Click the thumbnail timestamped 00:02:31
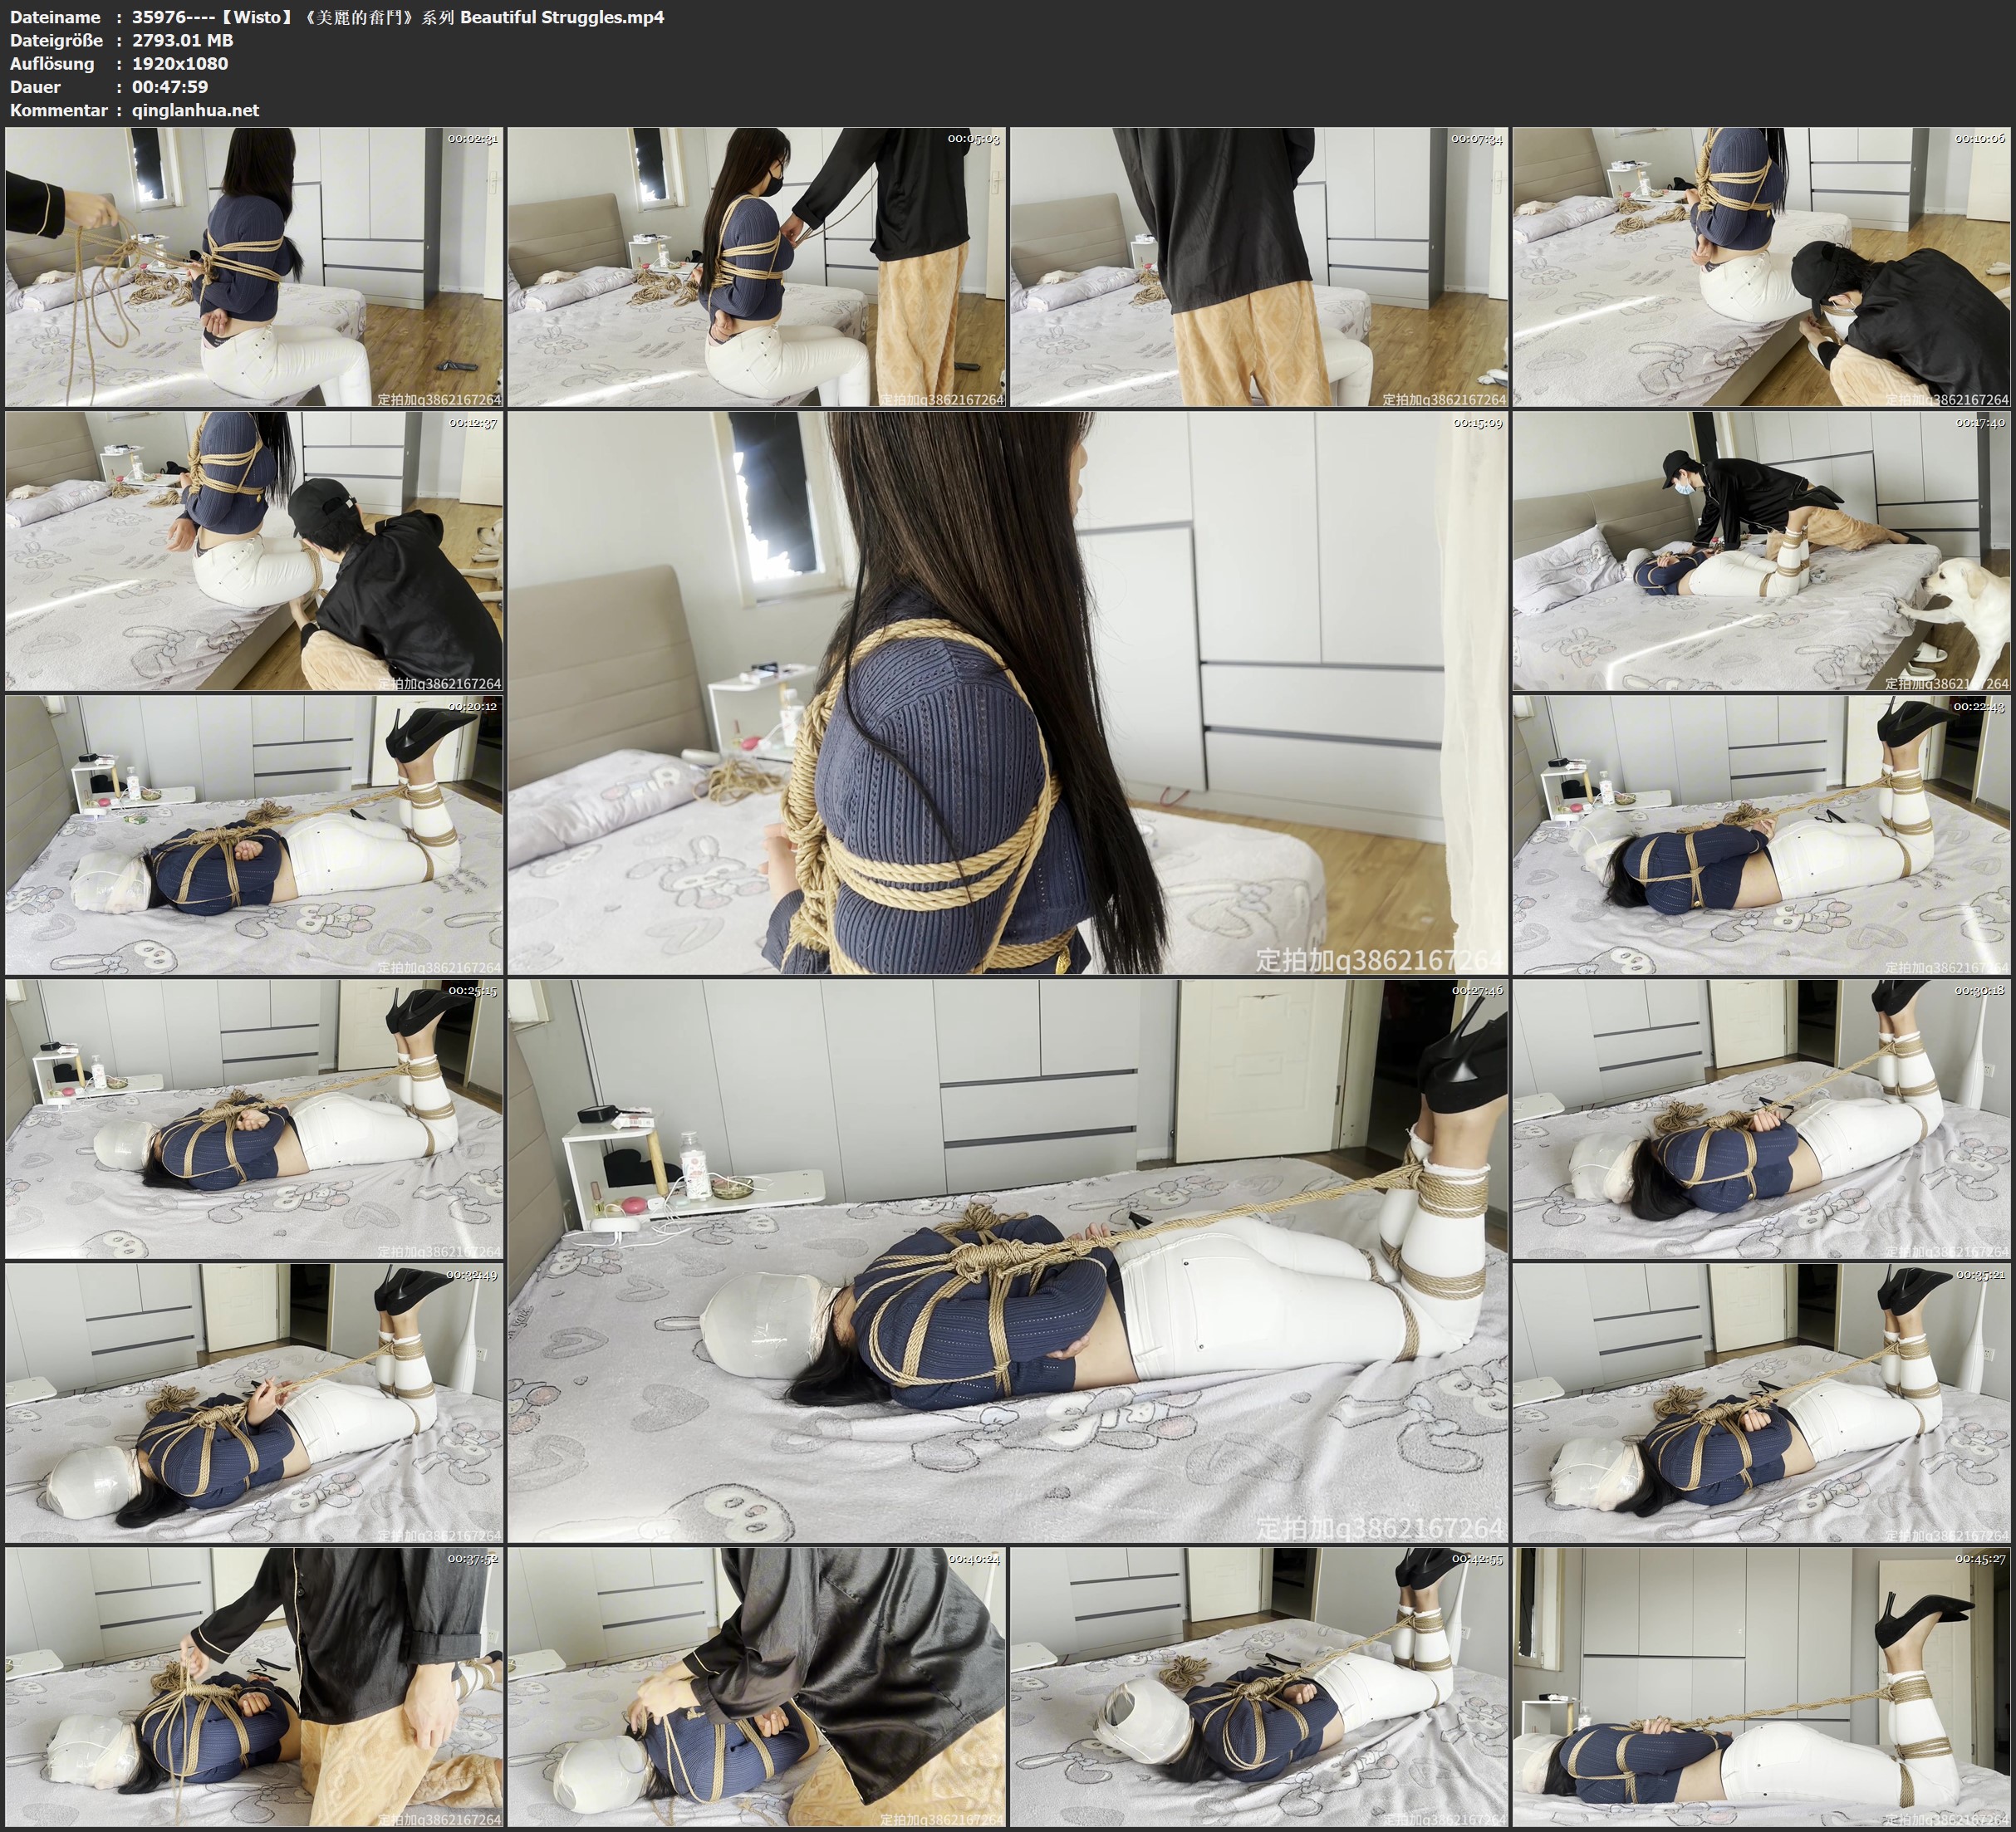2016x1832 pixels. pos(254,267)
